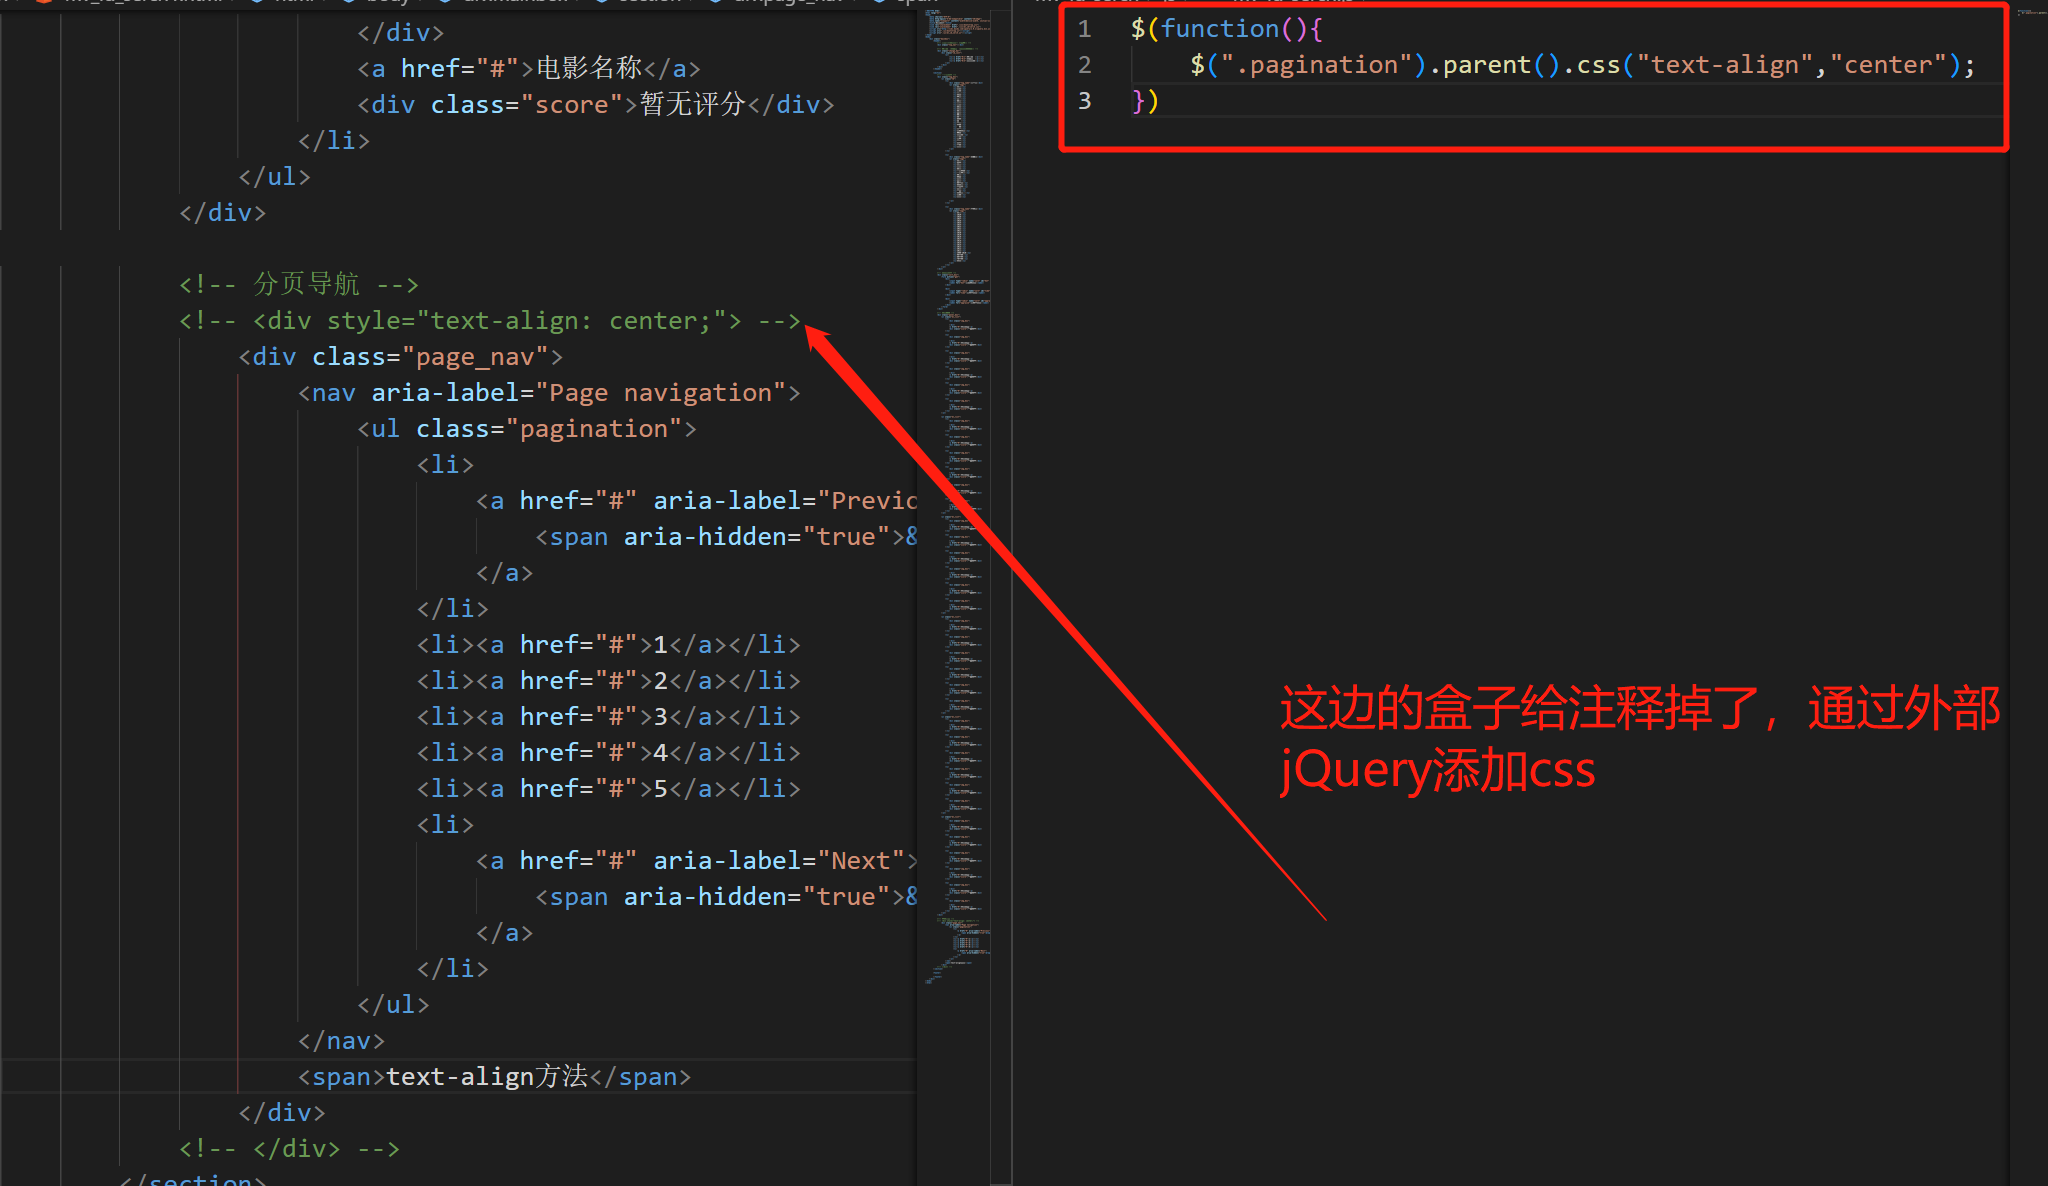This screenshot has width=2048, height=1186.
Task: Click the <span>text-align方法</span> line
Action: coord(494,1076)
